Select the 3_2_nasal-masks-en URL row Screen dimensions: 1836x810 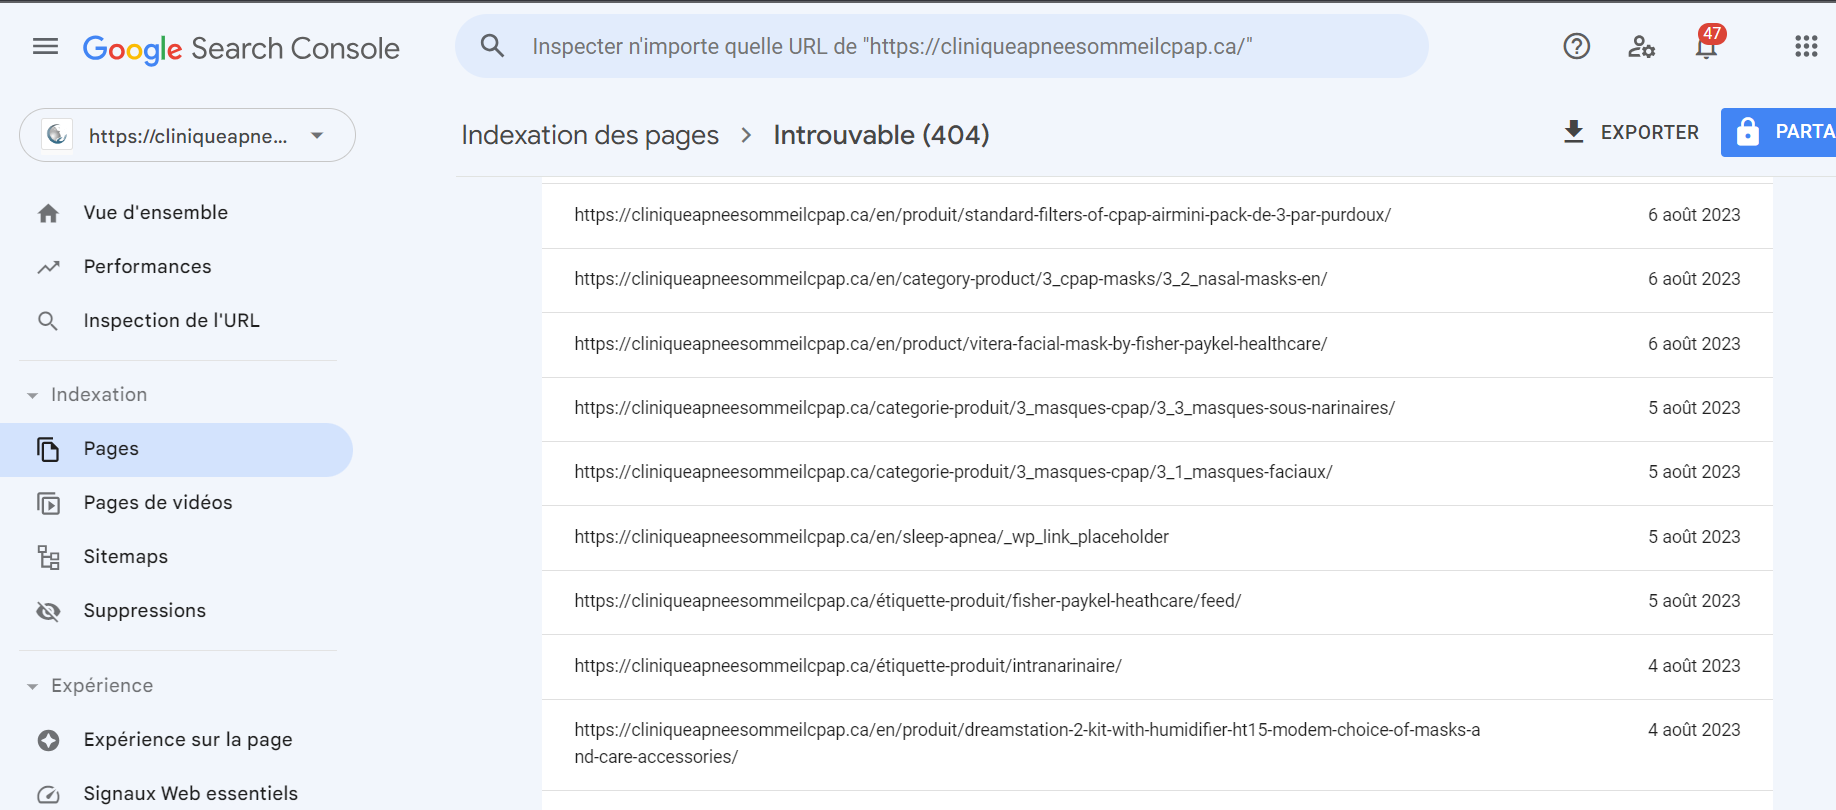[1157, 280]
